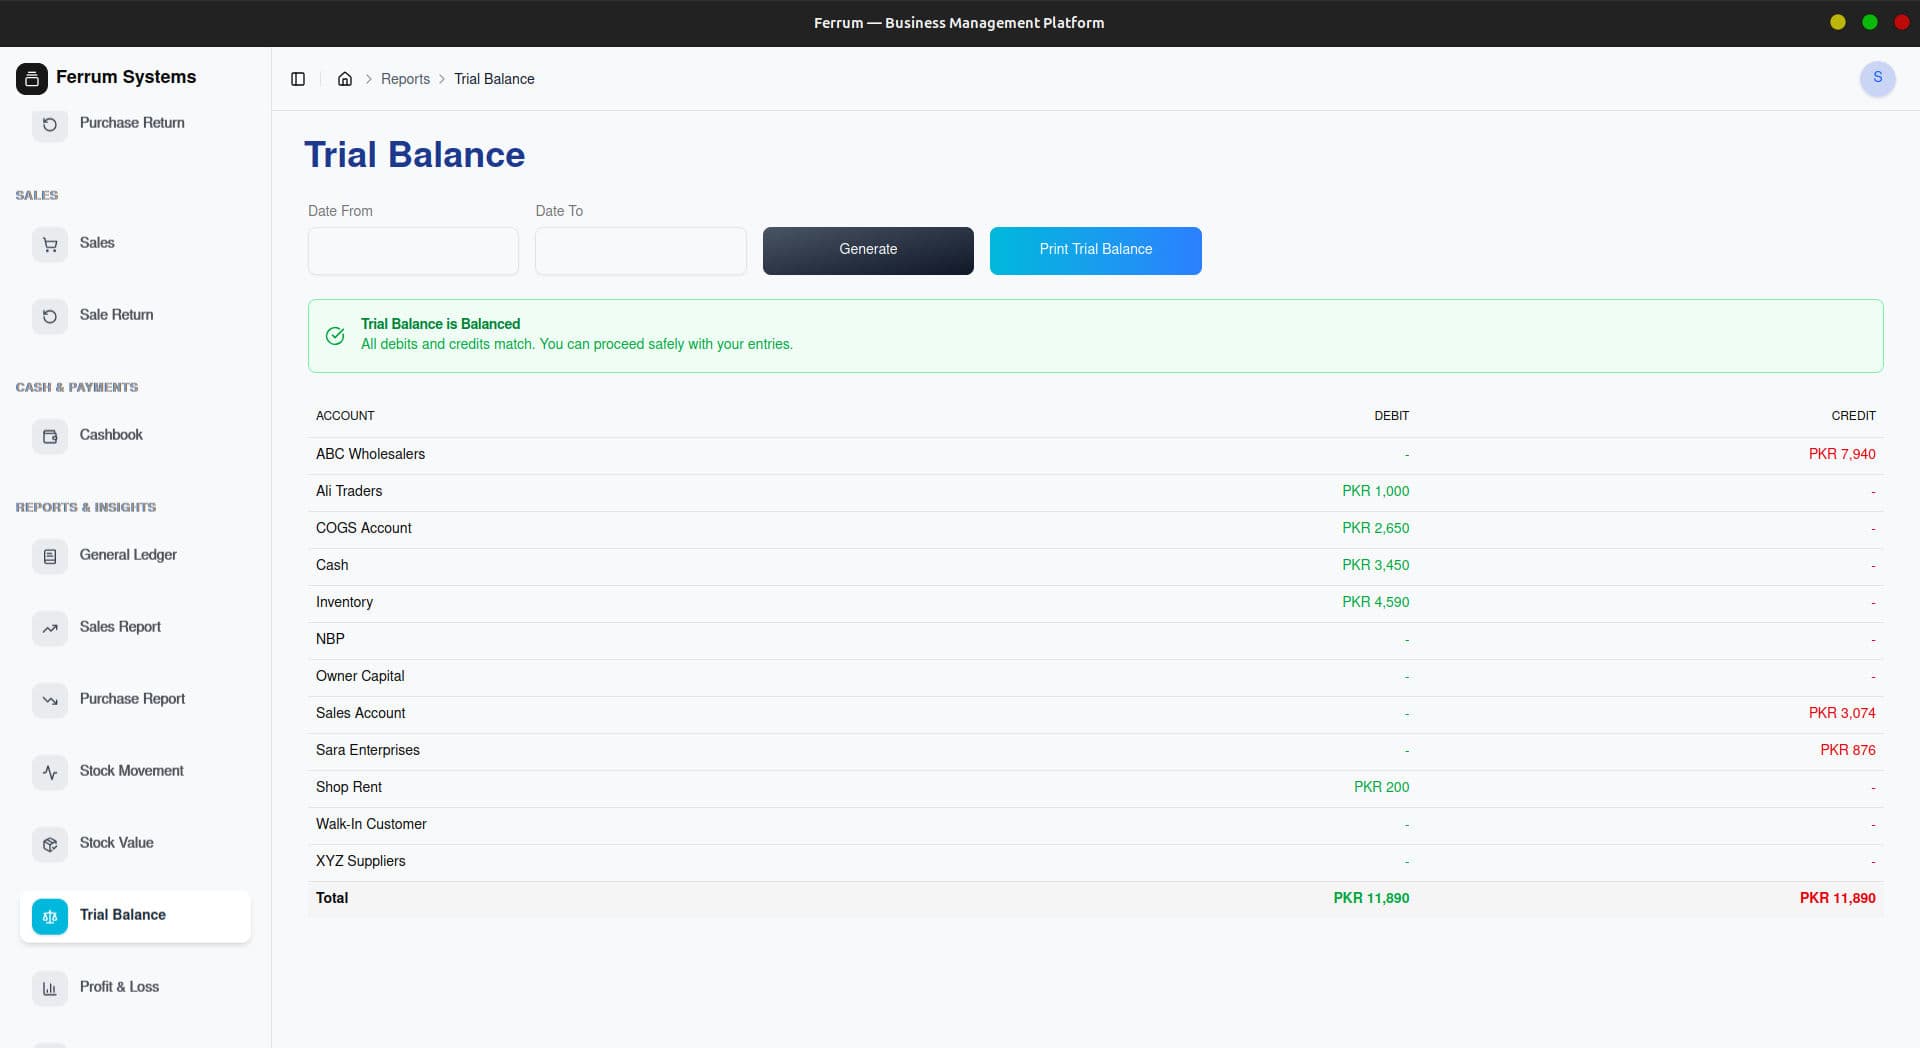
Task: Select the Owner Capital account name
Action: coord(360,676)
